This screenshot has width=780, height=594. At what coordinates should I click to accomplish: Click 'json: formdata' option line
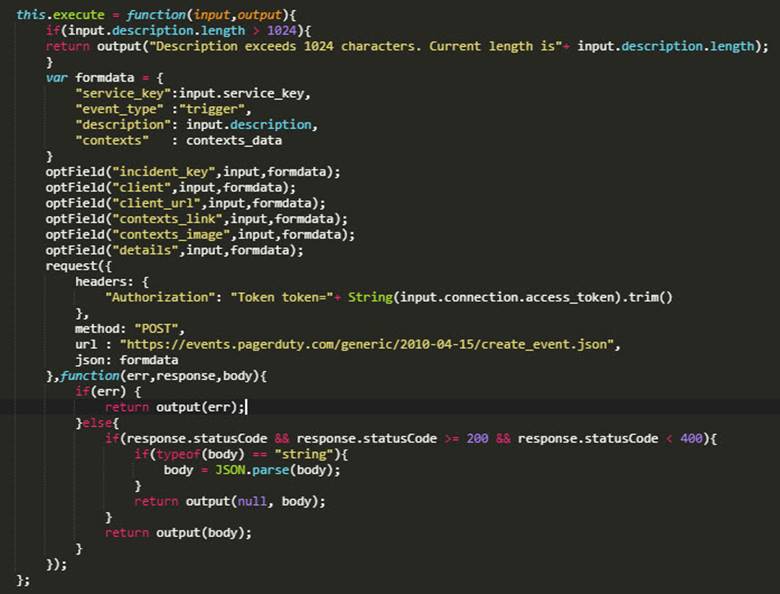click(x=126, y=360)
